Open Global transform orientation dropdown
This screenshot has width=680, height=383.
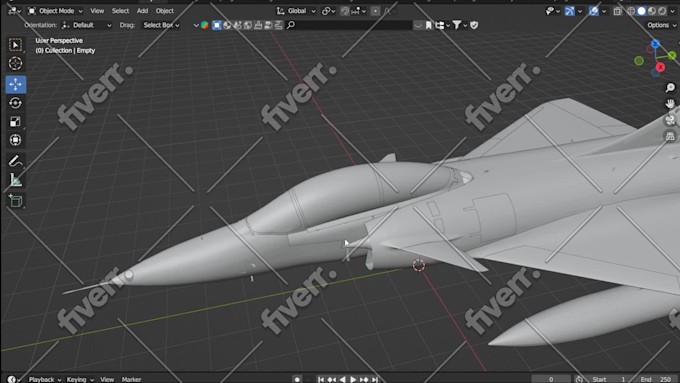(x=296, y=11)
